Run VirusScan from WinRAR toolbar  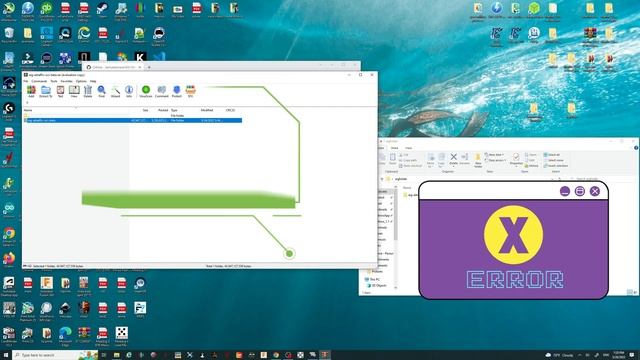(146, 91)
